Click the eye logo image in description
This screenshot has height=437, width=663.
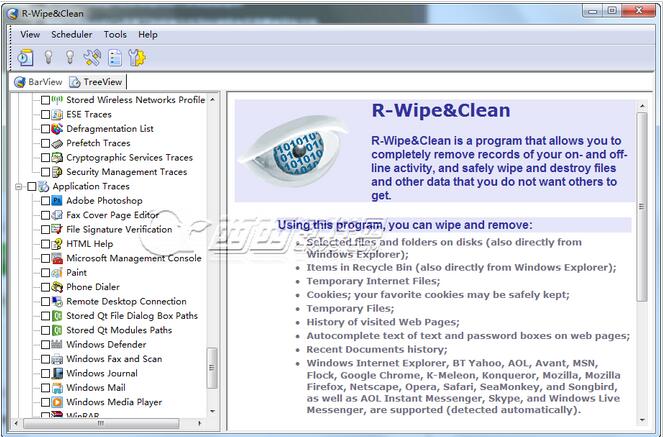(x=293, y=150)
